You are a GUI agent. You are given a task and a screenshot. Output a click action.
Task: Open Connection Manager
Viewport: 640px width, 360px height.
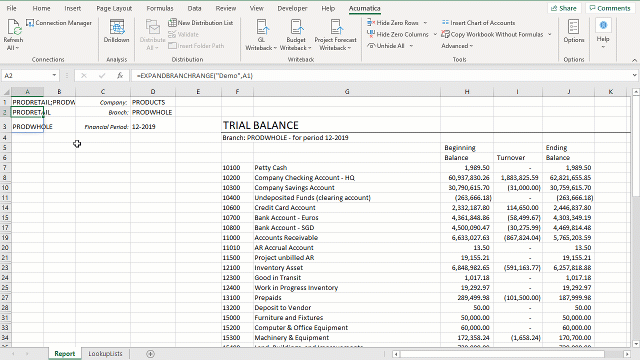pos(59,23)
